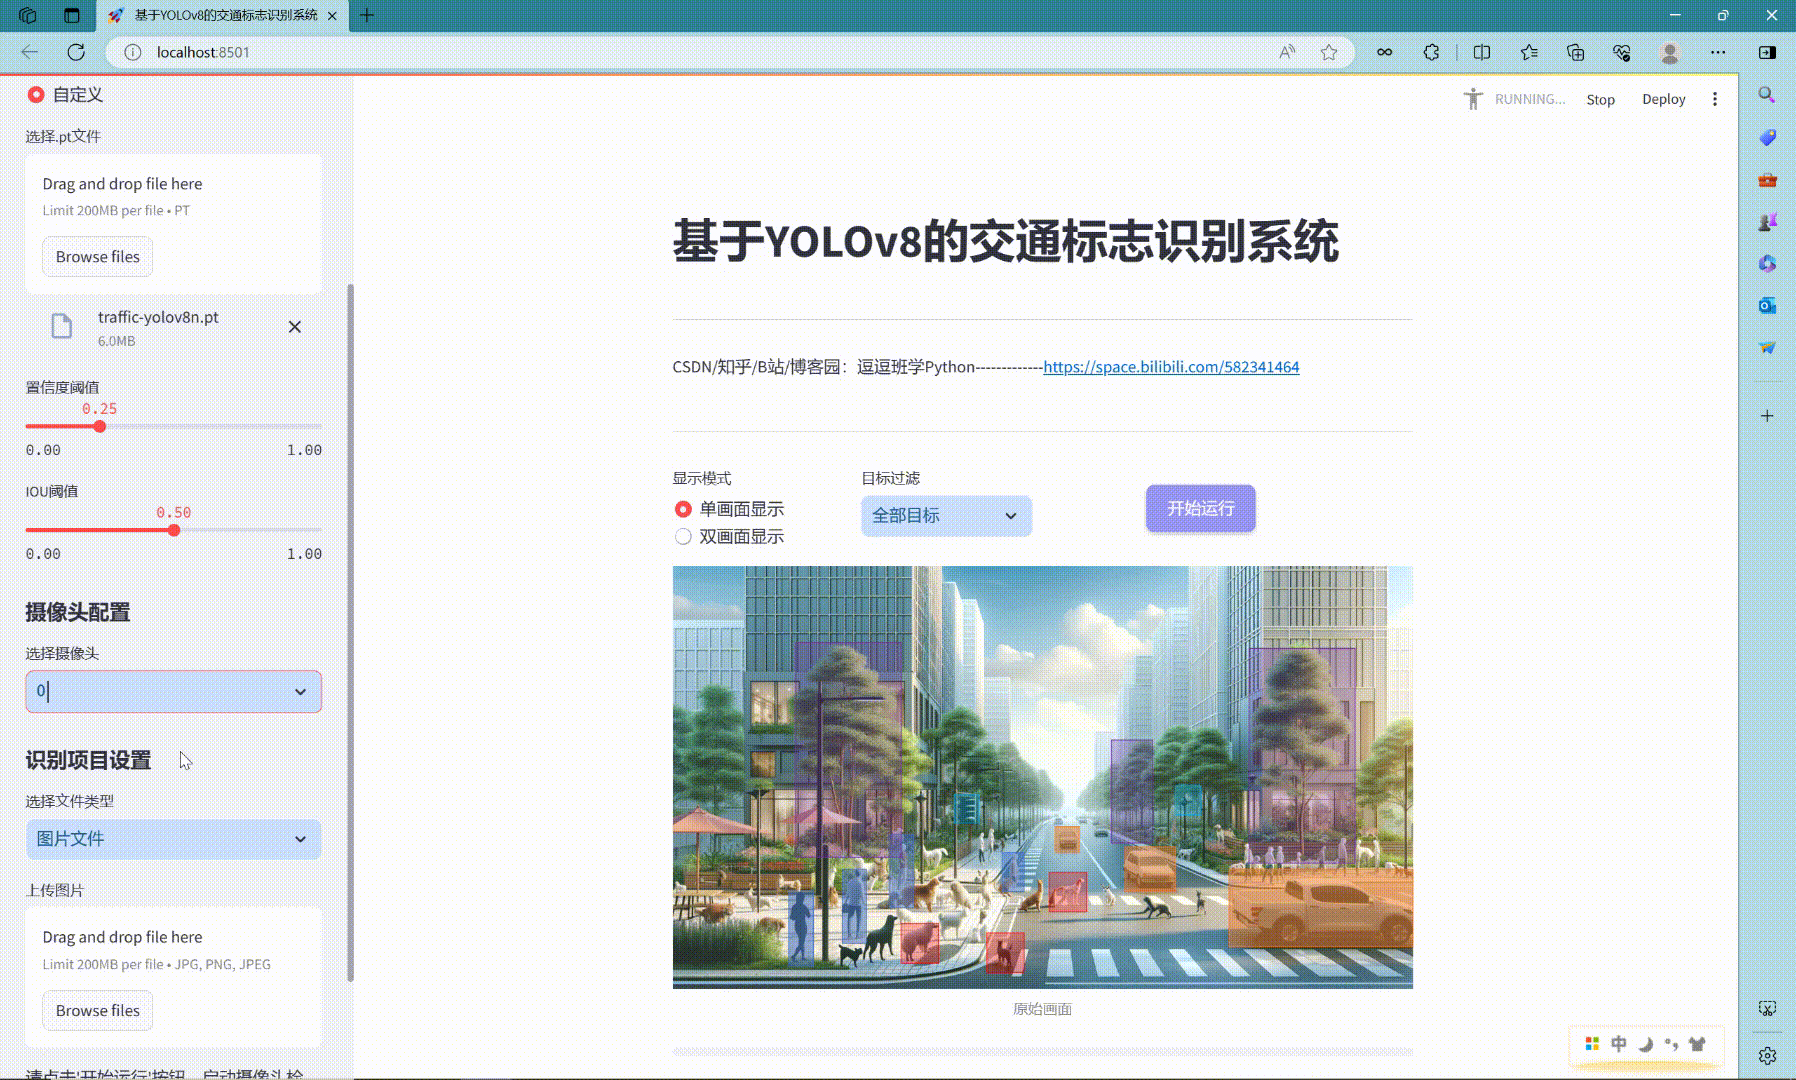1796x1080 pixels.
Task: Click the IME punctuation toggle icon
Action: tap(1671, 1044)
